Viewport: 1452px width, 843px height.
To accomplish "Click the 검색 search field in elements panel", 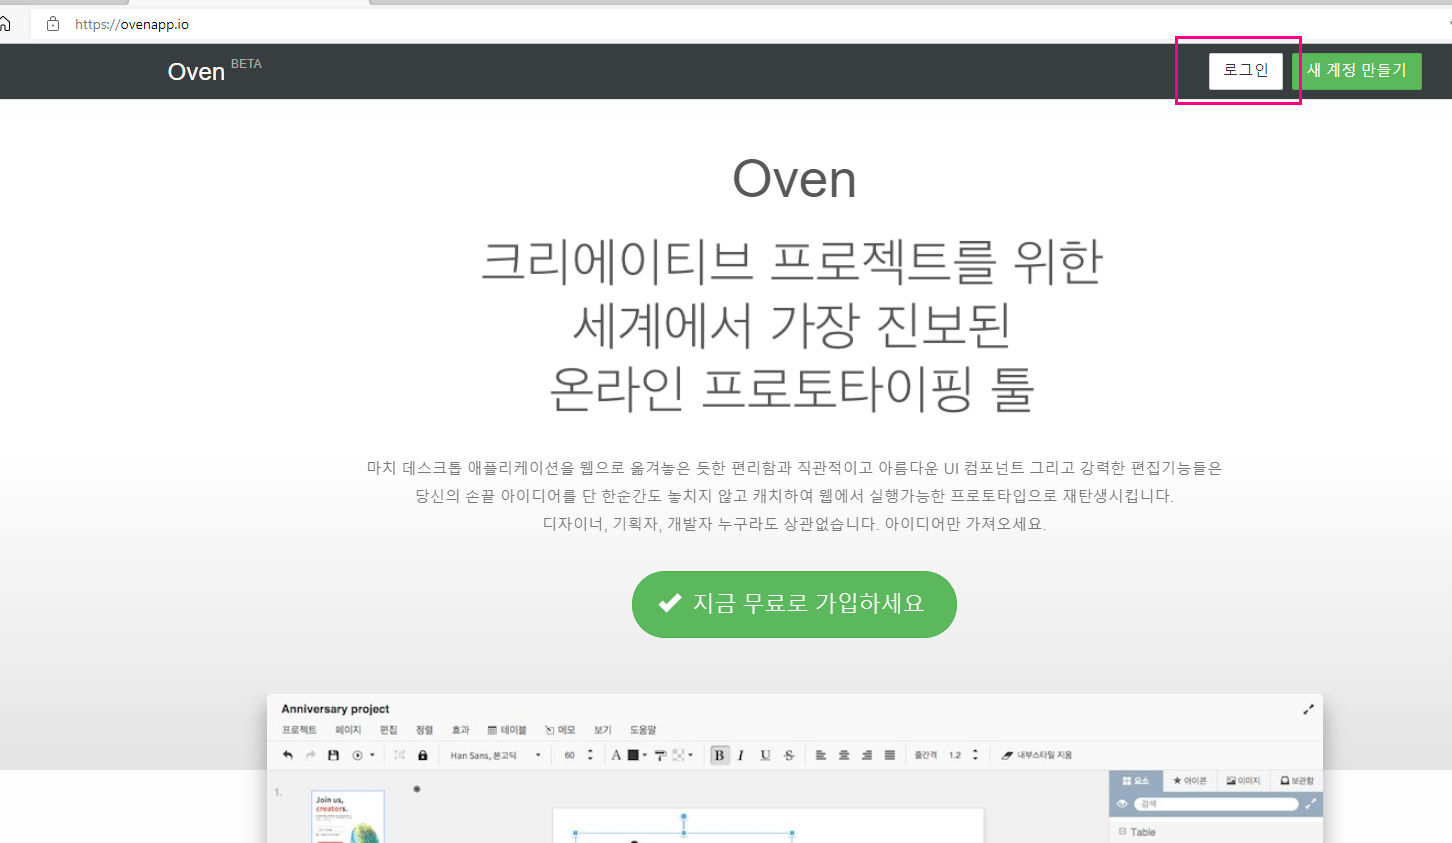I will click(1216, 804).
